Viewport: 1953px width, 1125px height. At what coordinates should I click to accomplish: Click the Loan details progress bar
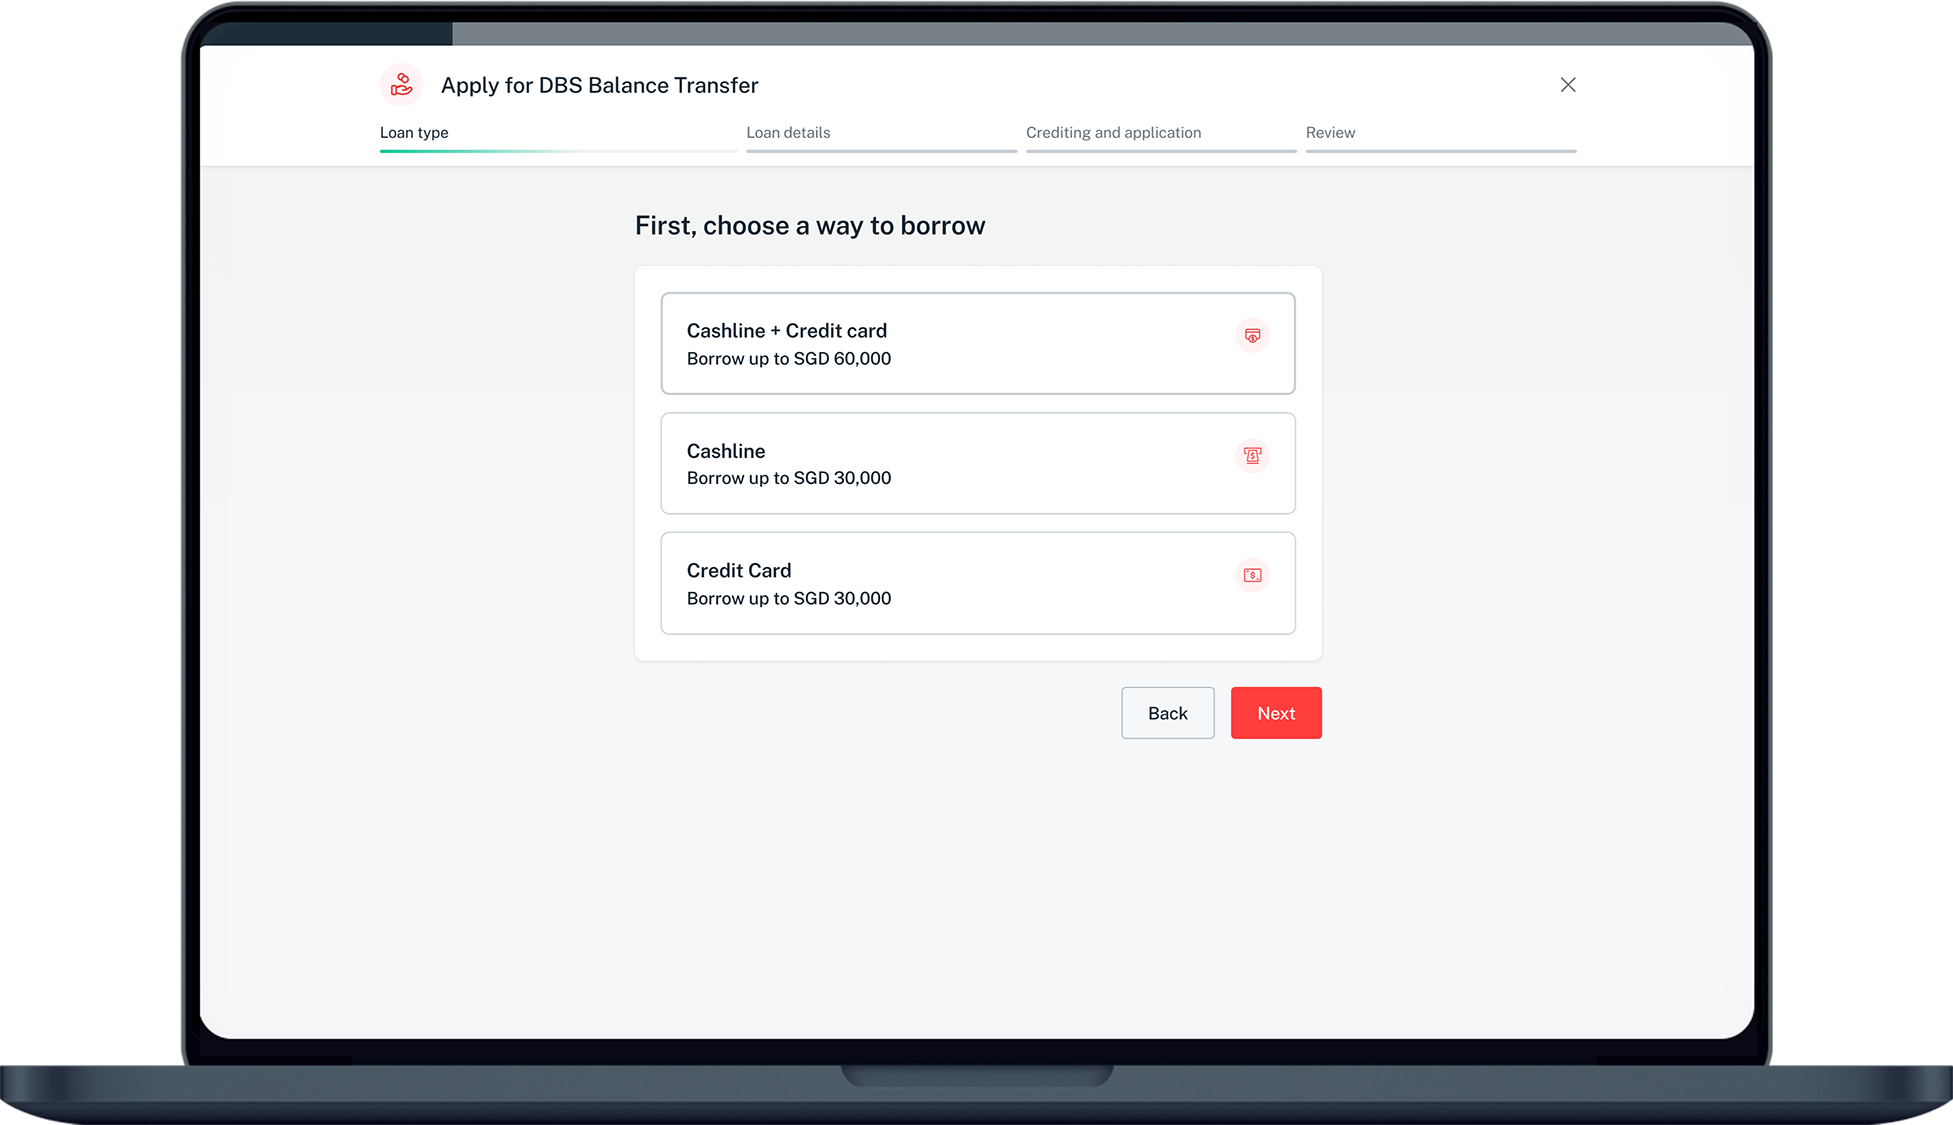click(881, 151)
